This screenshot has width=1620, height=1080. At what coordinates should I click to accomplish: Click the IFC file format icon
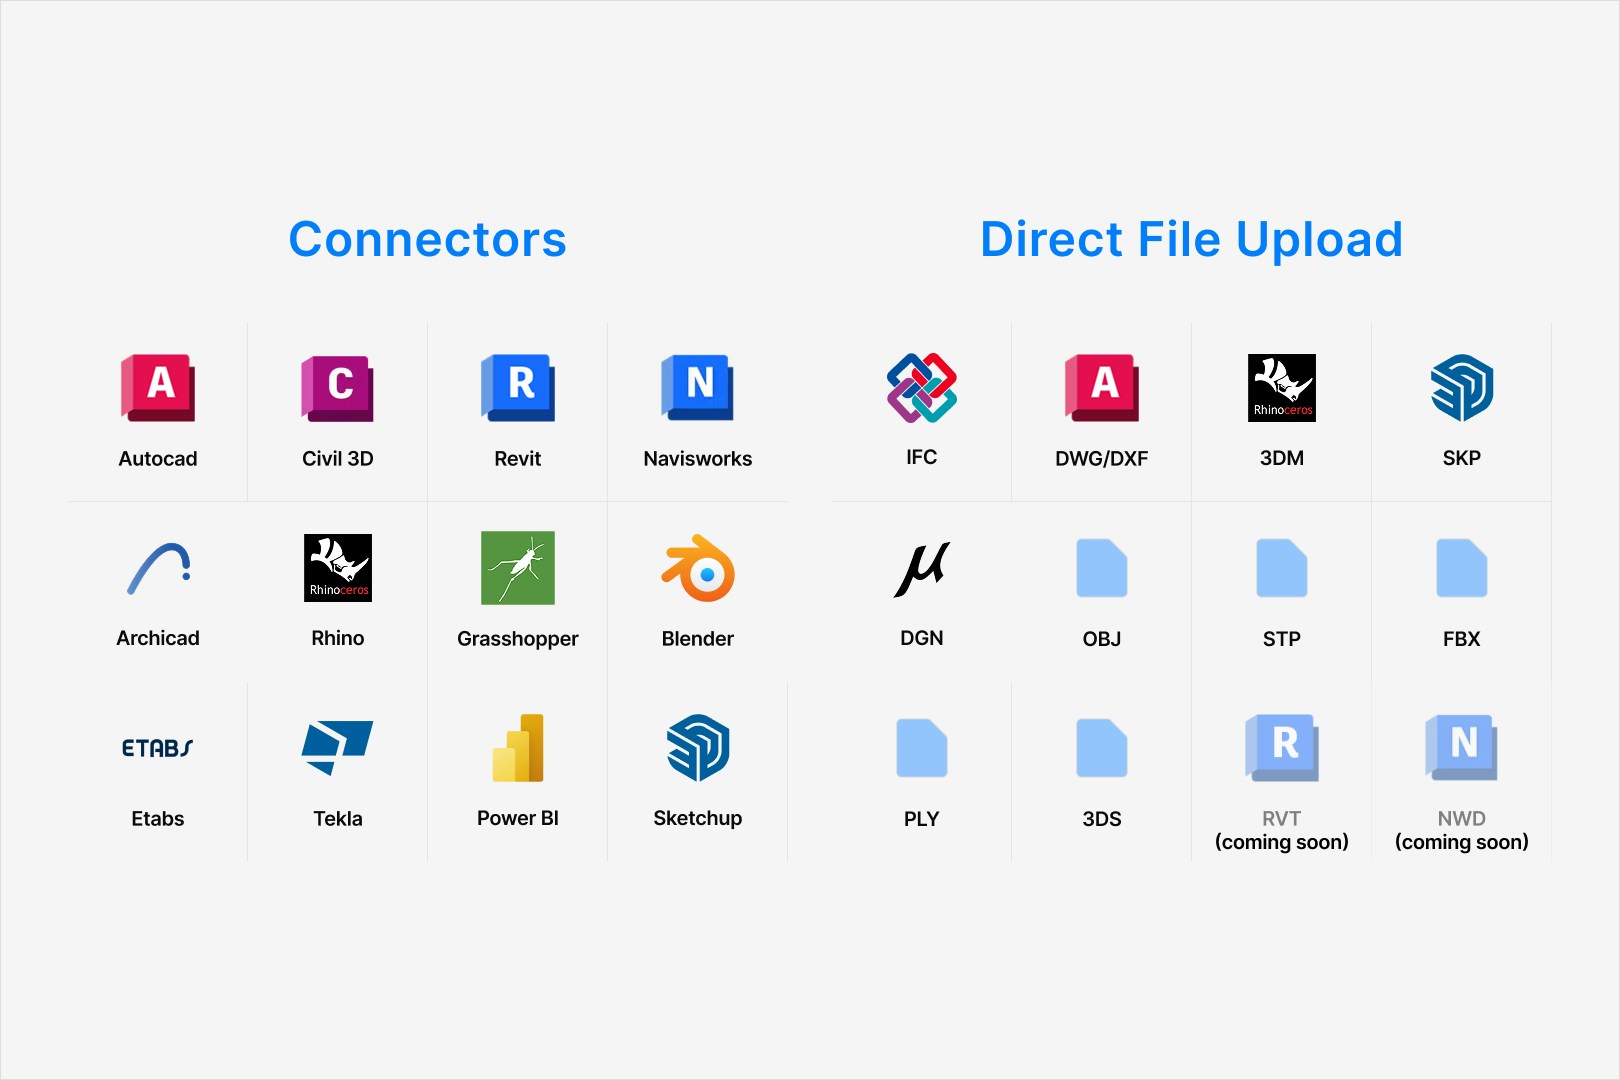[x=920, y=388]
